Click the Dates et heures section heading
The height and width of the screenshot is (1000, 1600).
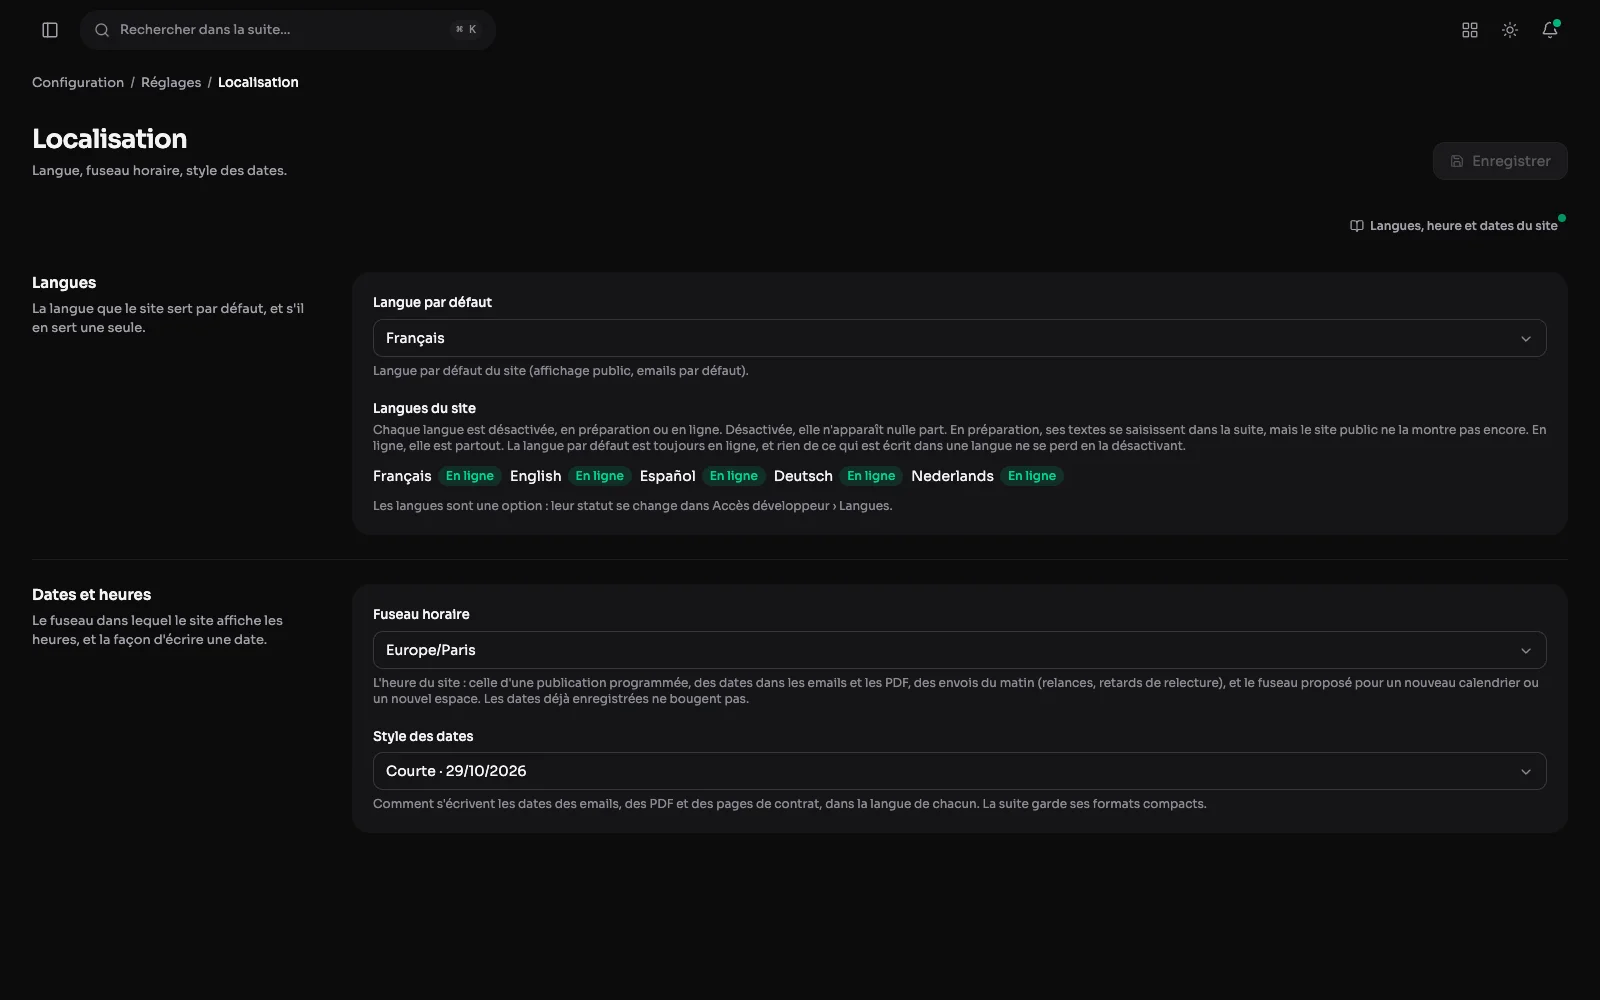[x=91, y=595]
